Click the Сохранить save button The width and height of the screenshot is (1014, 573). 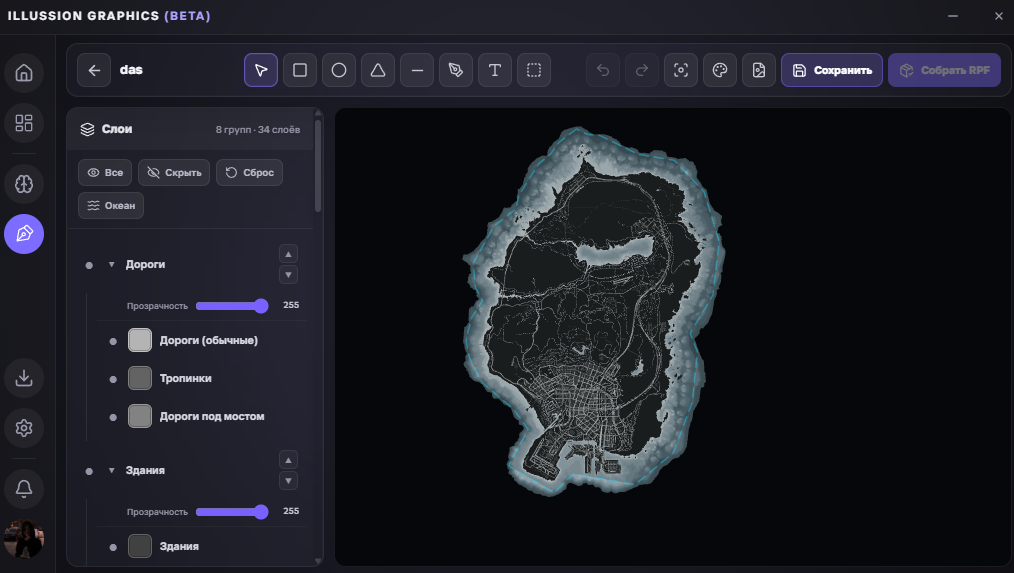pos(832,70)
